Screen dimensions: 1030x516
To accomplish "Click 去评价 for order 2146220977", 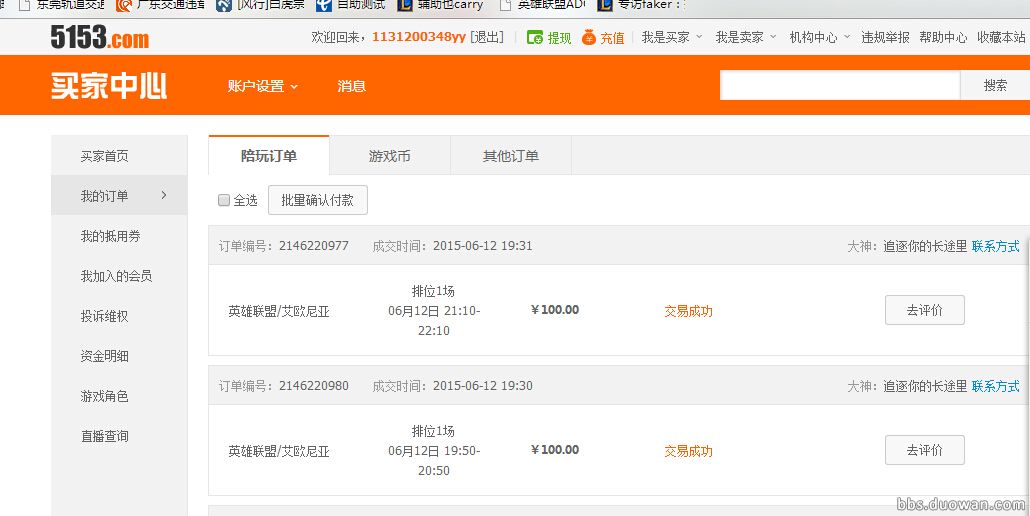I will coord(925,310).
